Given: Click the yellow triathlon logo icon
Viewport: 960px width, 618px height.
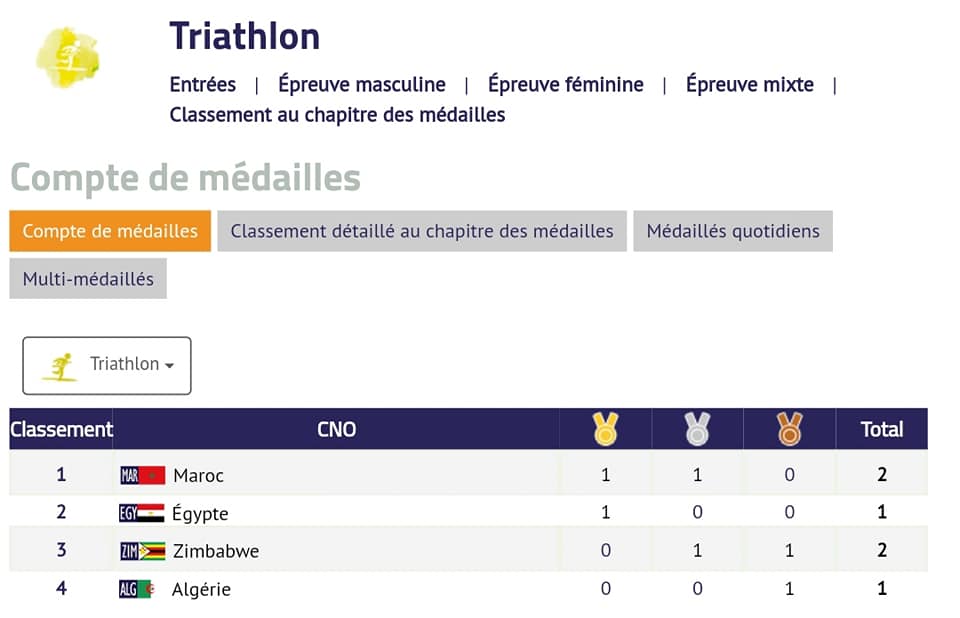Looking at the screenshot, I should pos(67,58).
